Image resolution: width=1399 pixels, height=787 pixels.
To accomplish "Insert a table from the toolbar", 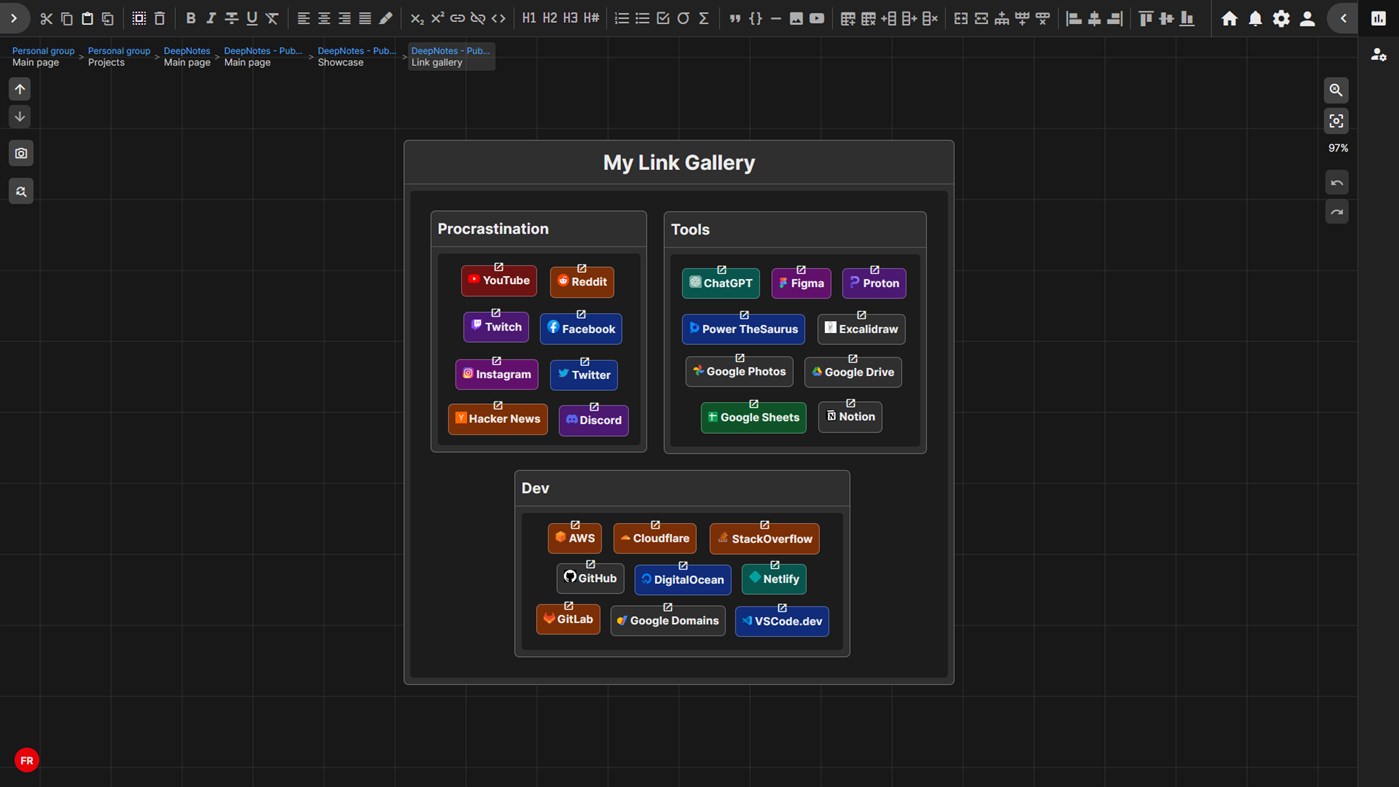I will 845,18.
